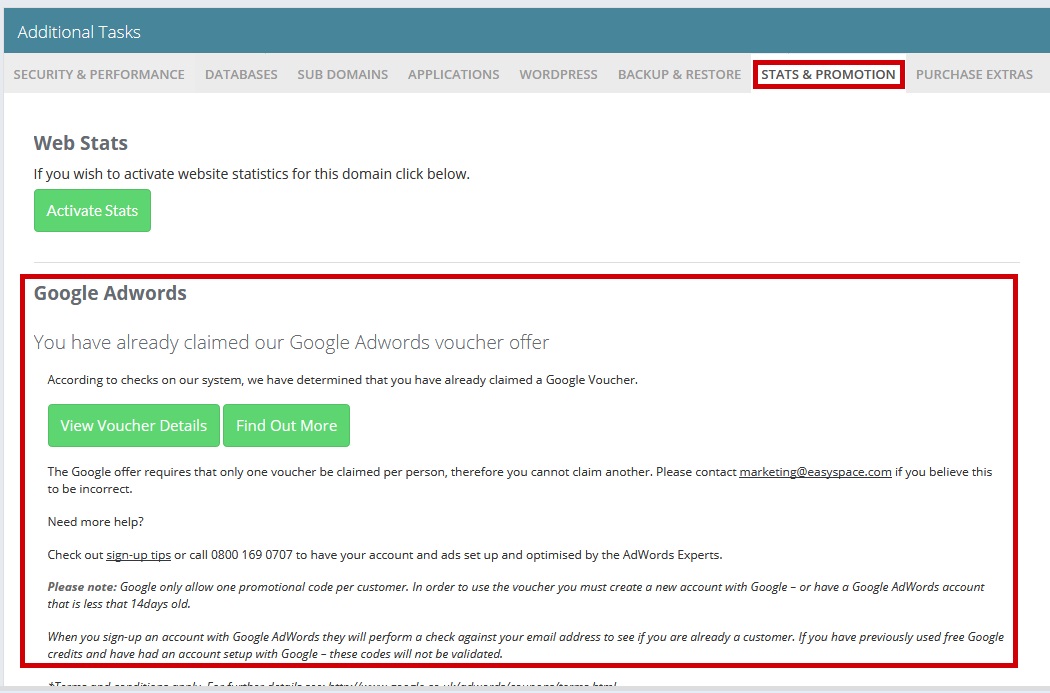Open the Purchase Extras tab
The image size is (1050, 693).
tap(974, 74)
